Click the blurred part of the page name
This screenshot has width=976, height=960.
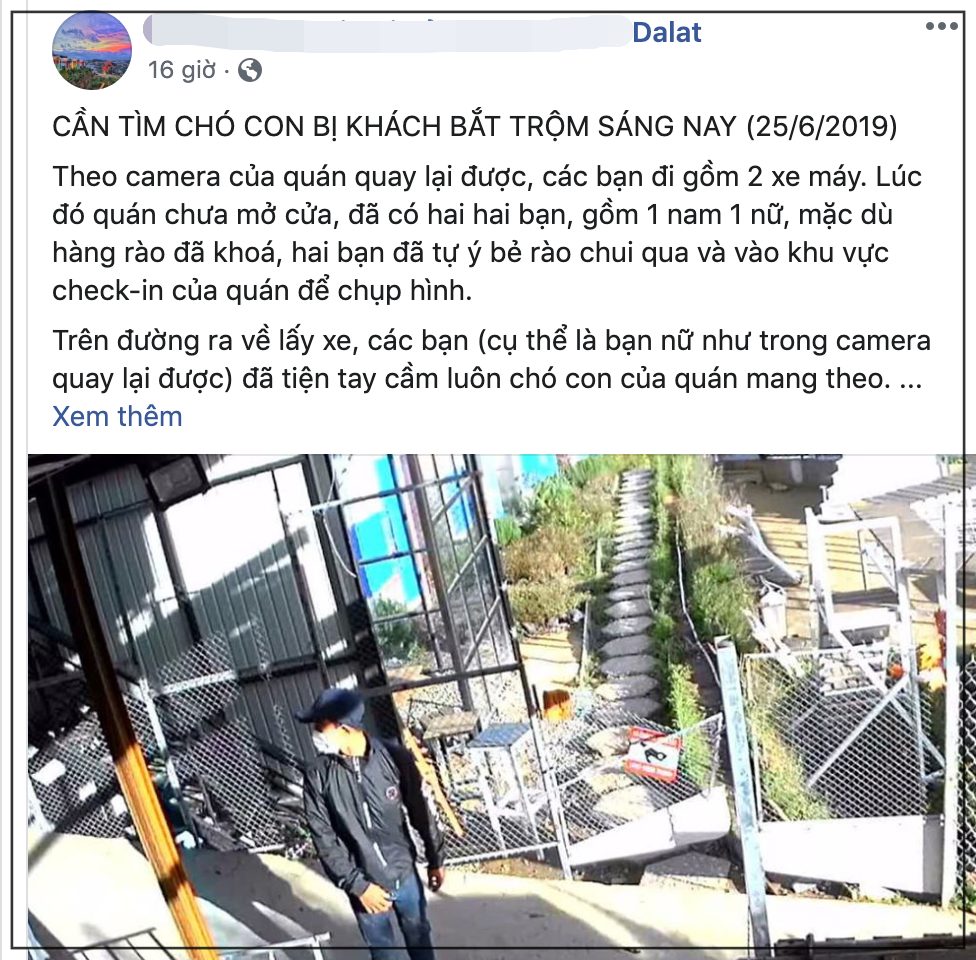pyautogui.click(x=387, y=31)
